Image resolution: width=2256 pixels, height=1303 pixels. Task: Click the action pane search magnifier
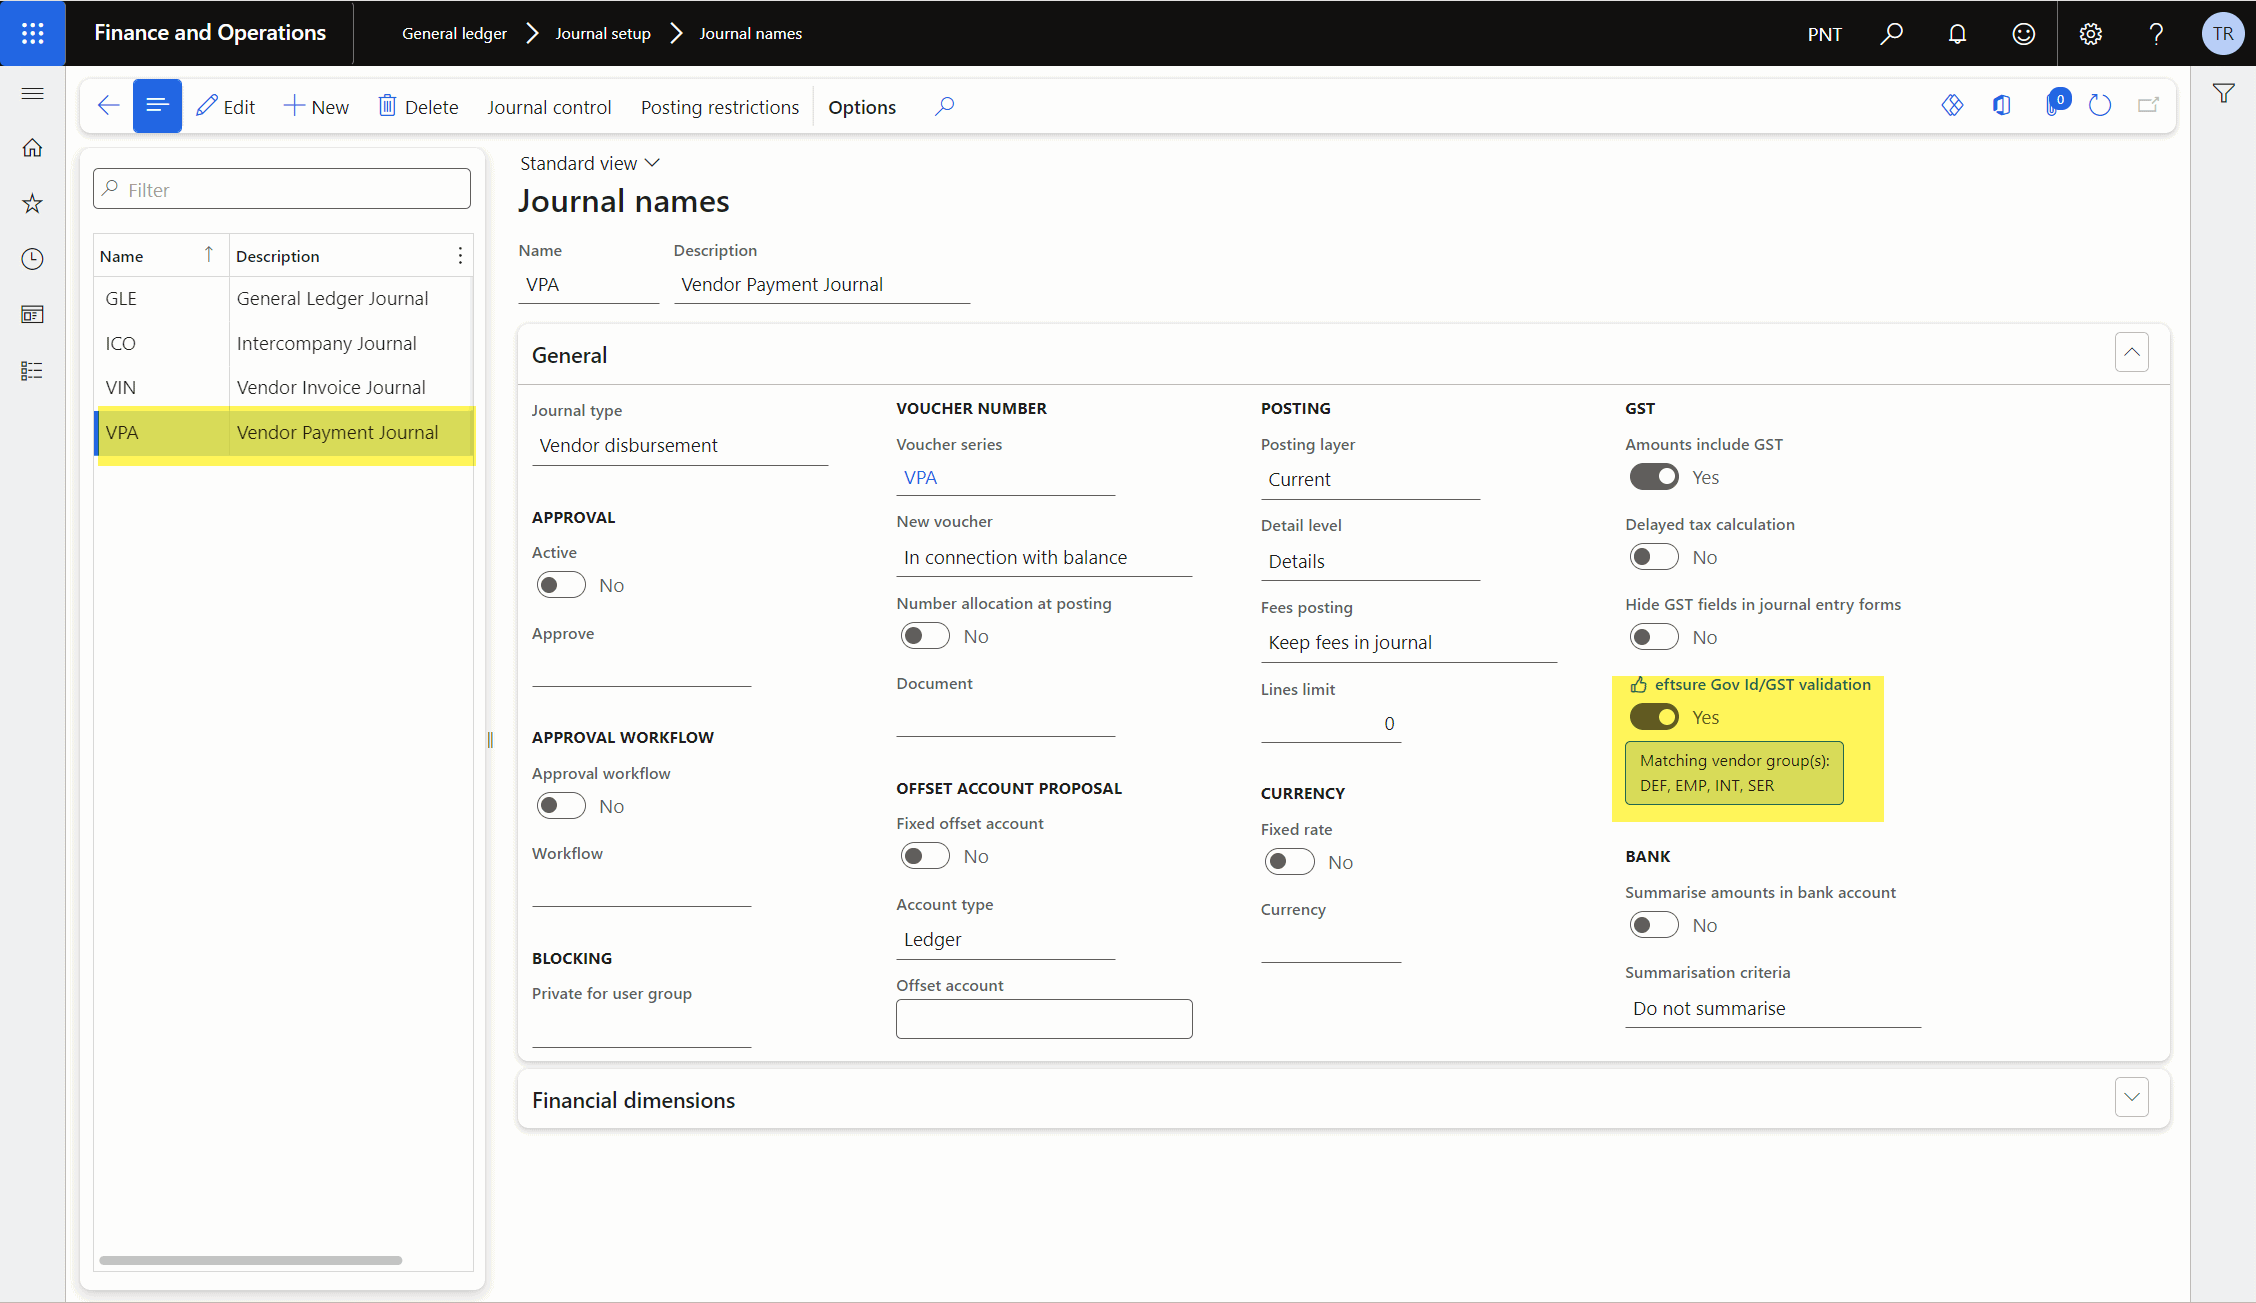(944, 106)
